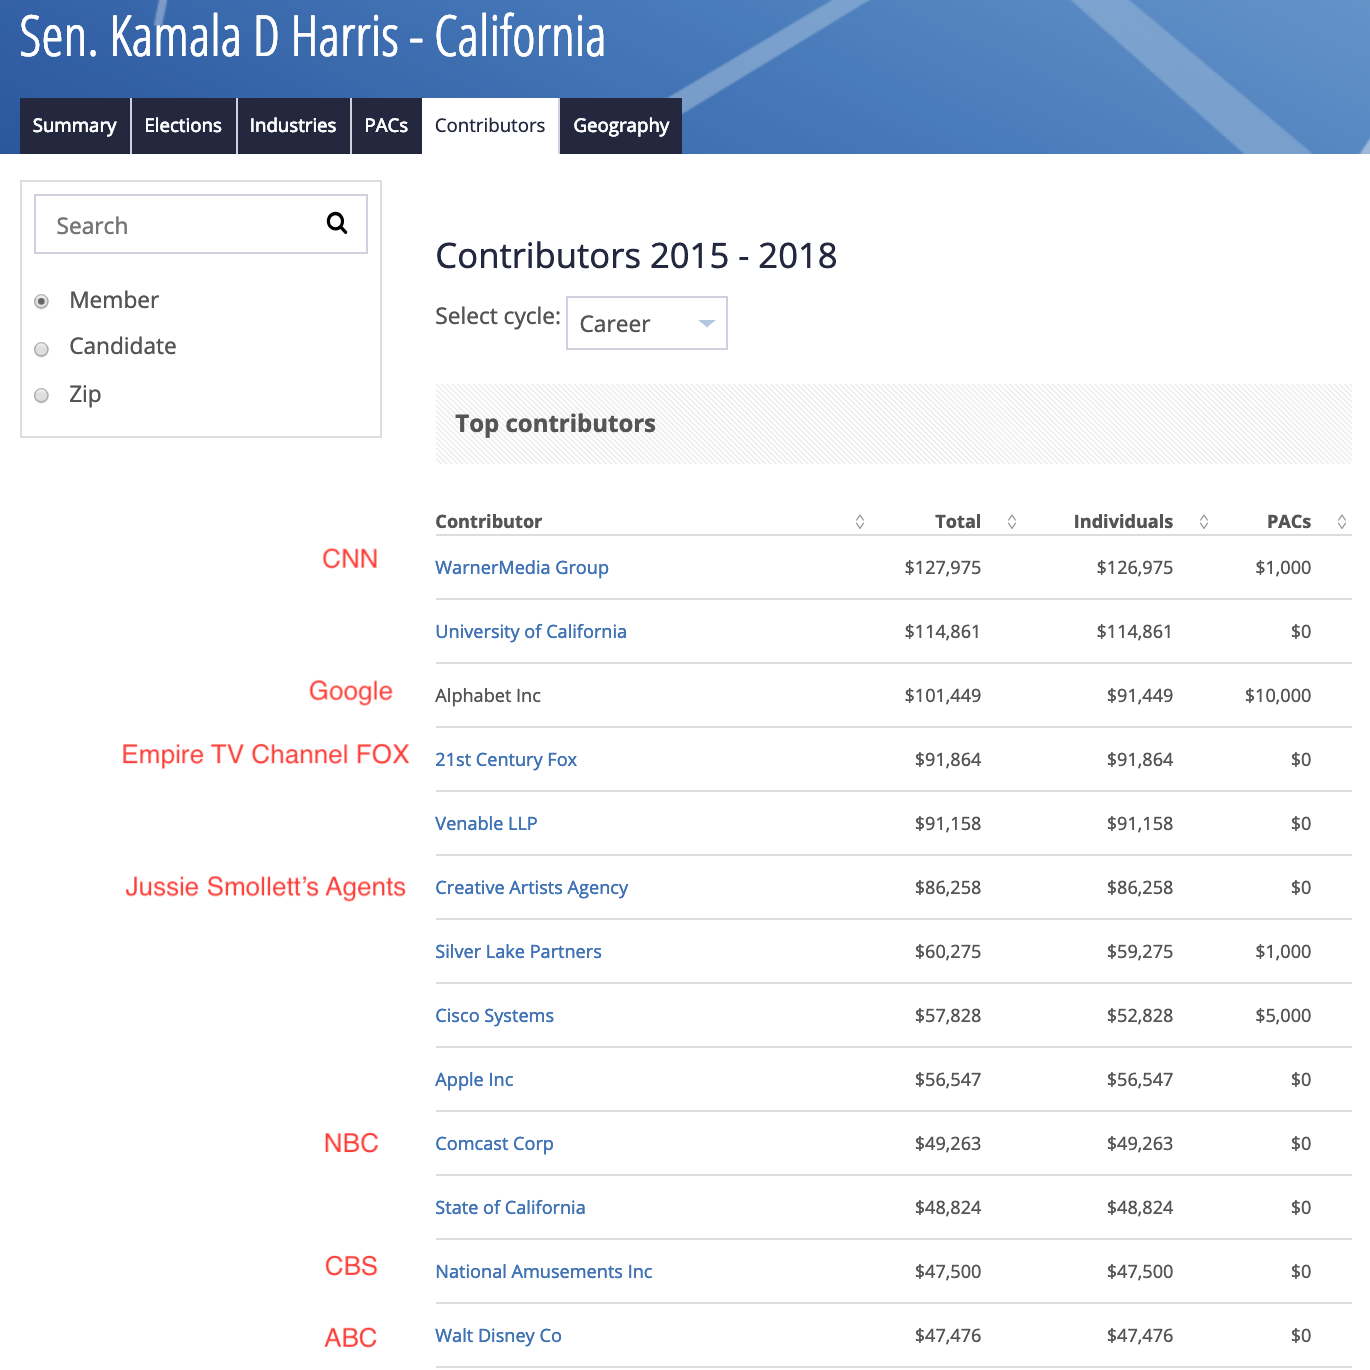
Task: Click the $101,449 total for Alphabet Inc
Action: 943,696
